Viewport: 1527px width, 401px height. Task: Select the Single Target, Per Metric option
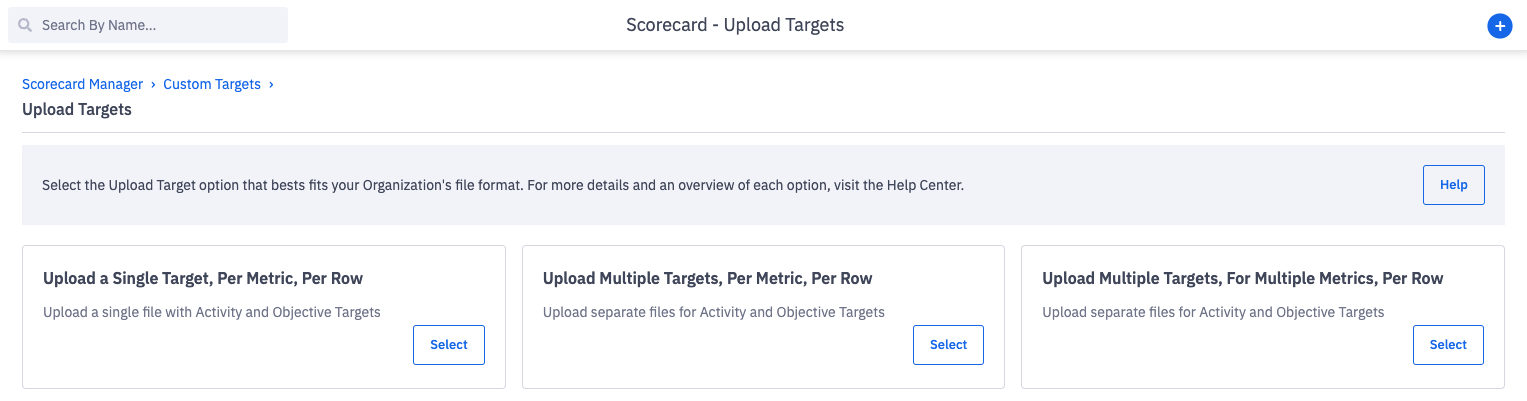click(448, 345)
